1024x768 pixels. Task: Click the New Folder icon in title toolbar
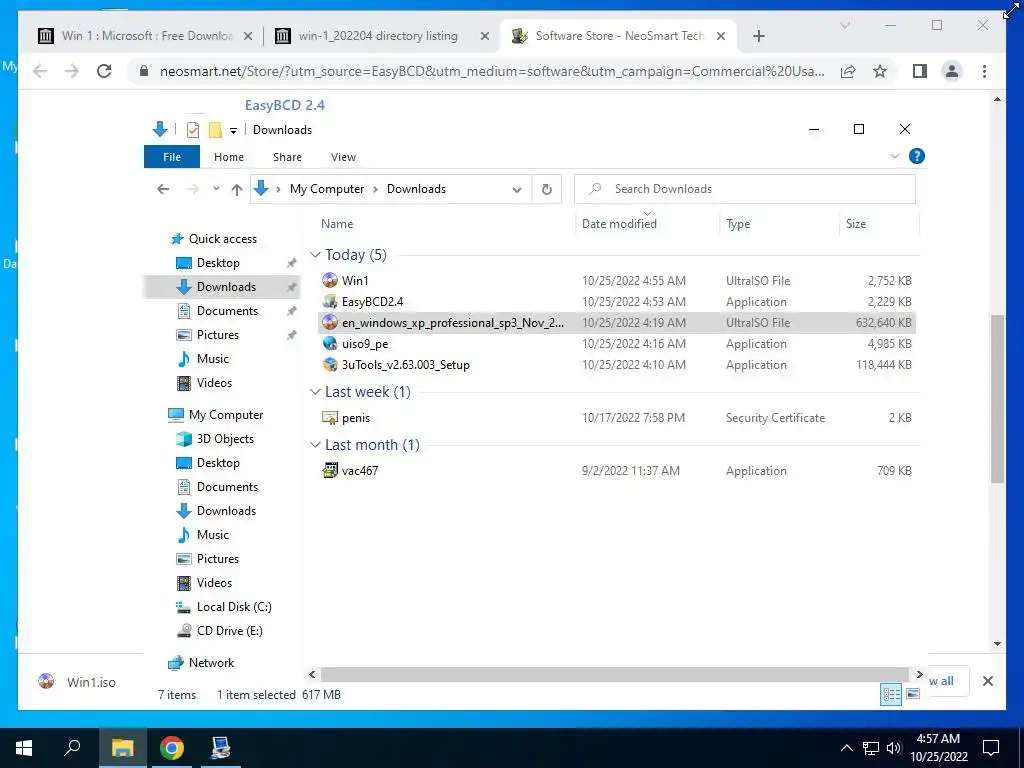pyautogui.click(x=215, y=129)
